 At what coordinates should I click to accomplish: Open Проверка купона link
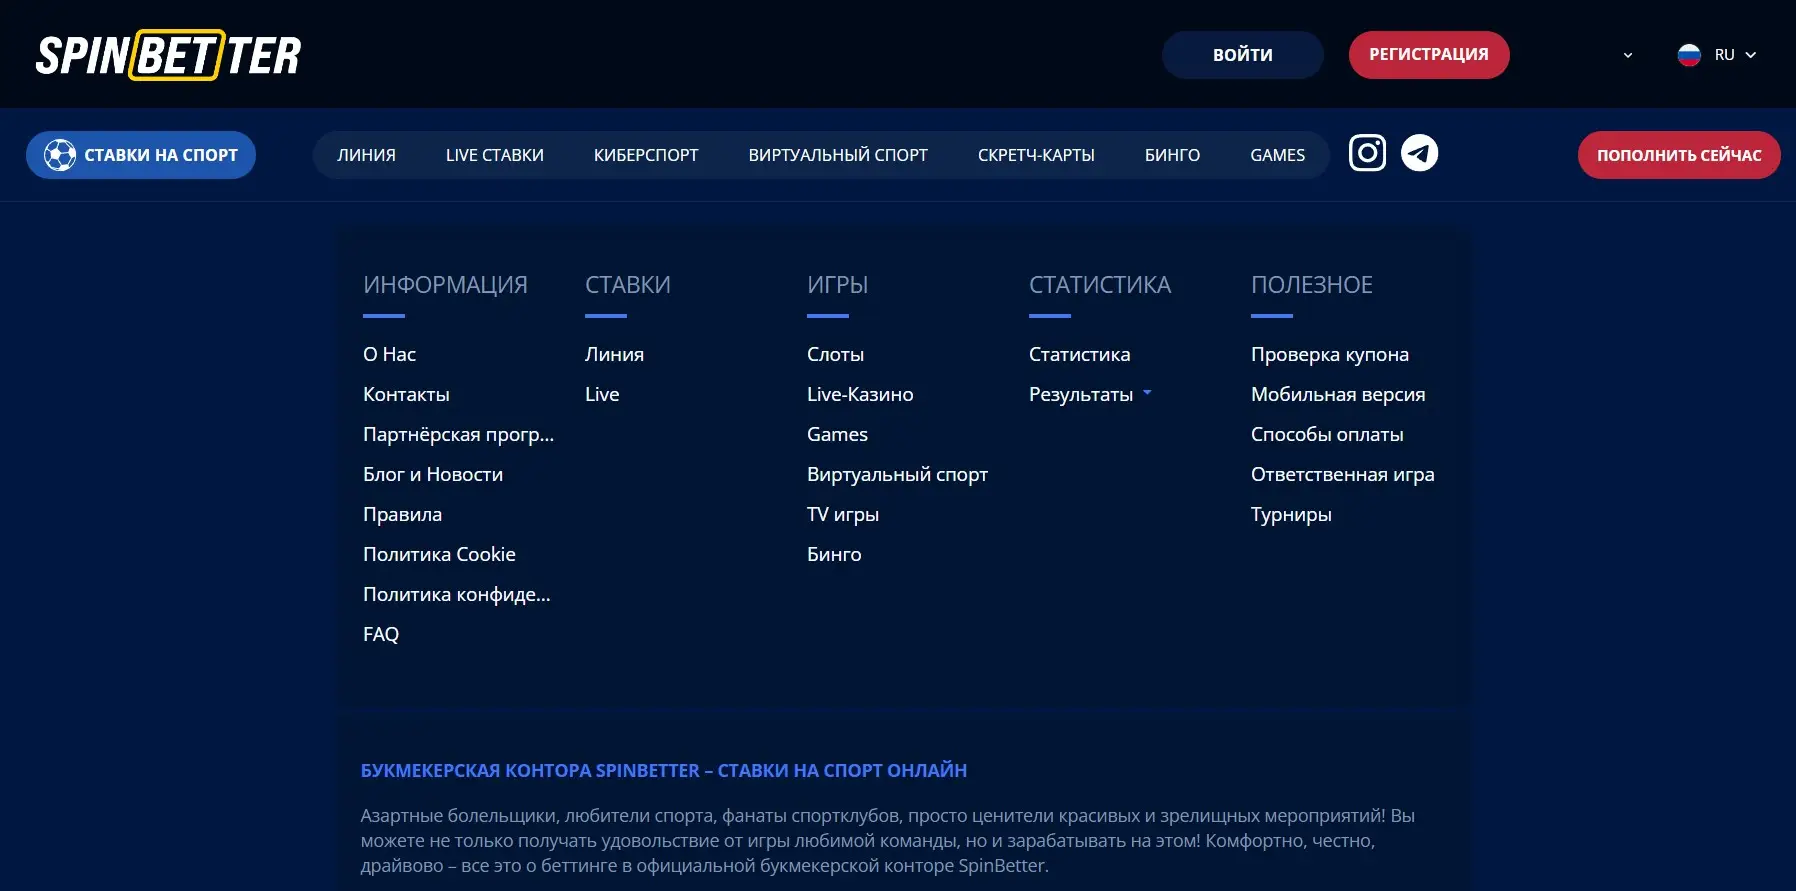[x=1330, y=354]
